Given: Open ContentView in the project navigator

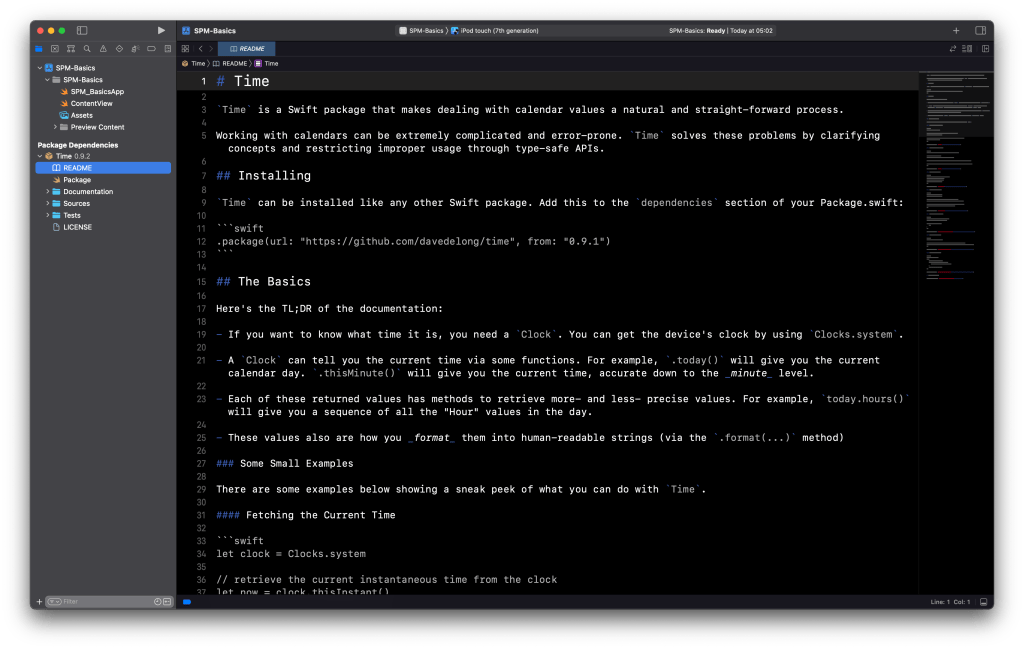Looking at the screenshot, I should [x=91, y=103].
